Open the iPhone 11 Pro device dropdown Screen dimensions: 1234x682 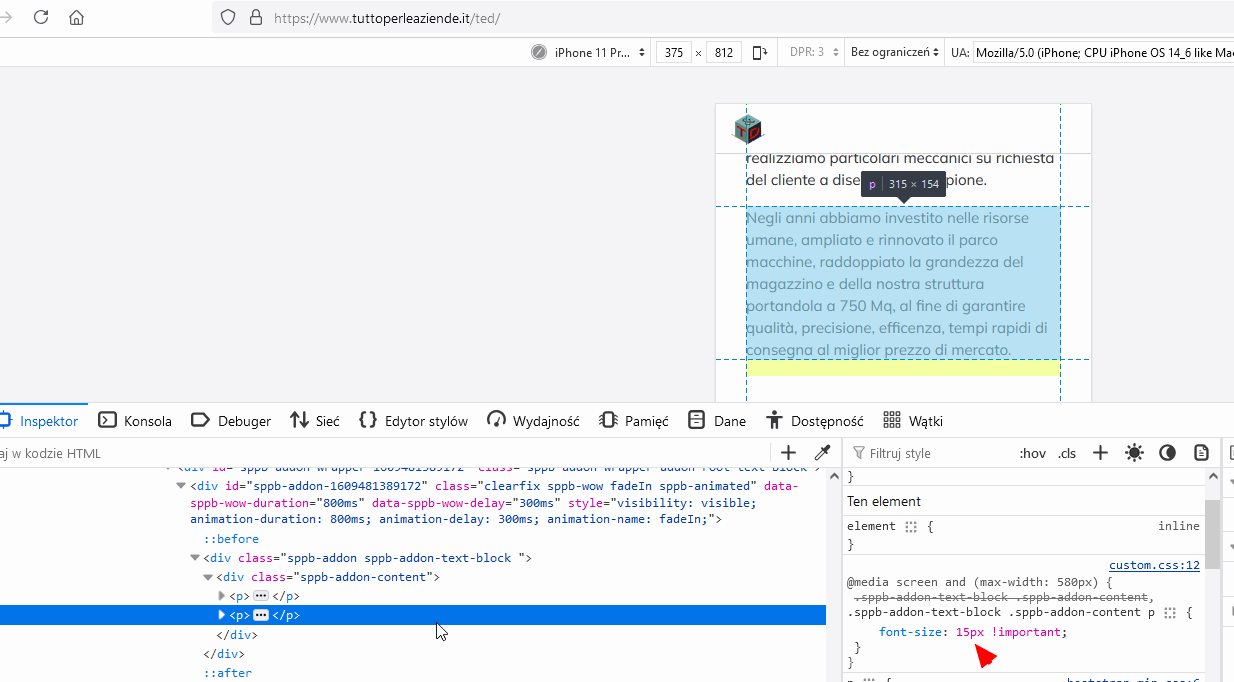(x=590, y=52)
